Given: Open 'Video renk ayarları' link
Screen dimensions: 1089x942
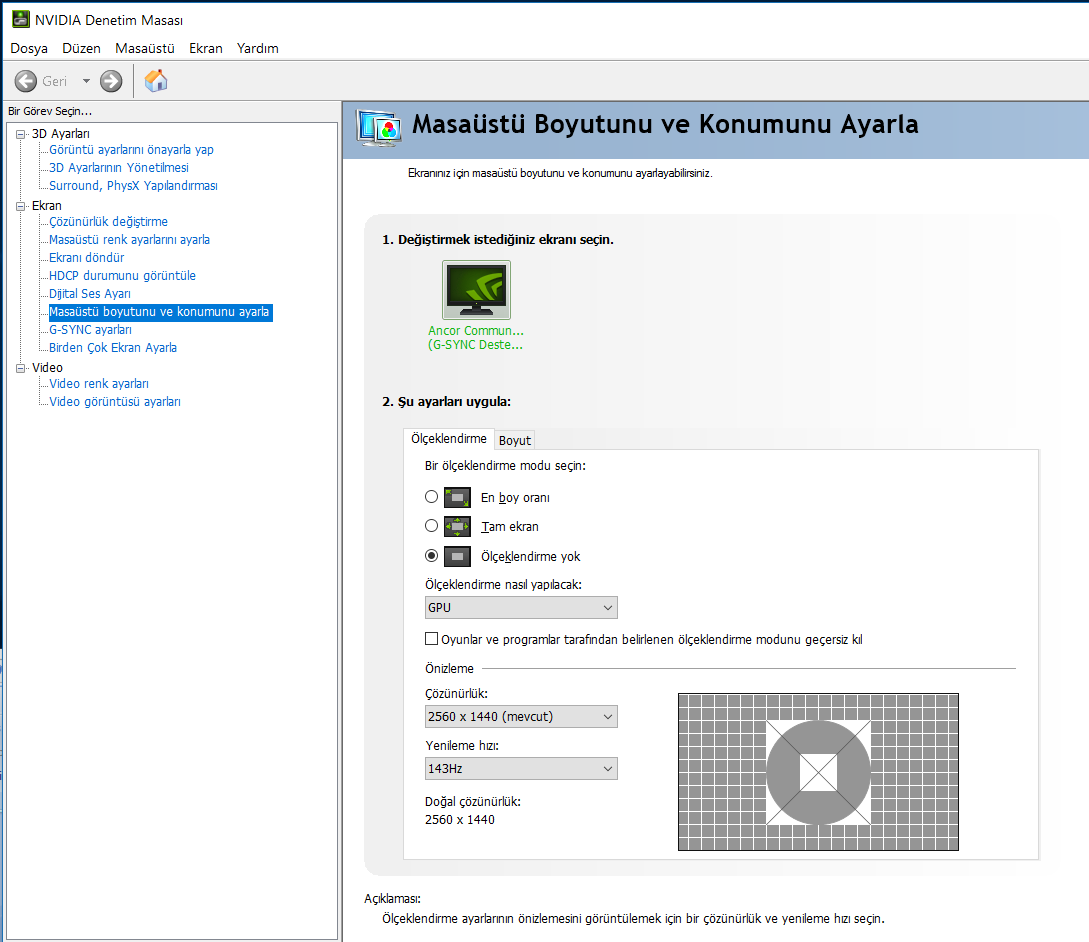Looking at the screenshot, I should pyautogui.click(x=99, y=385).
